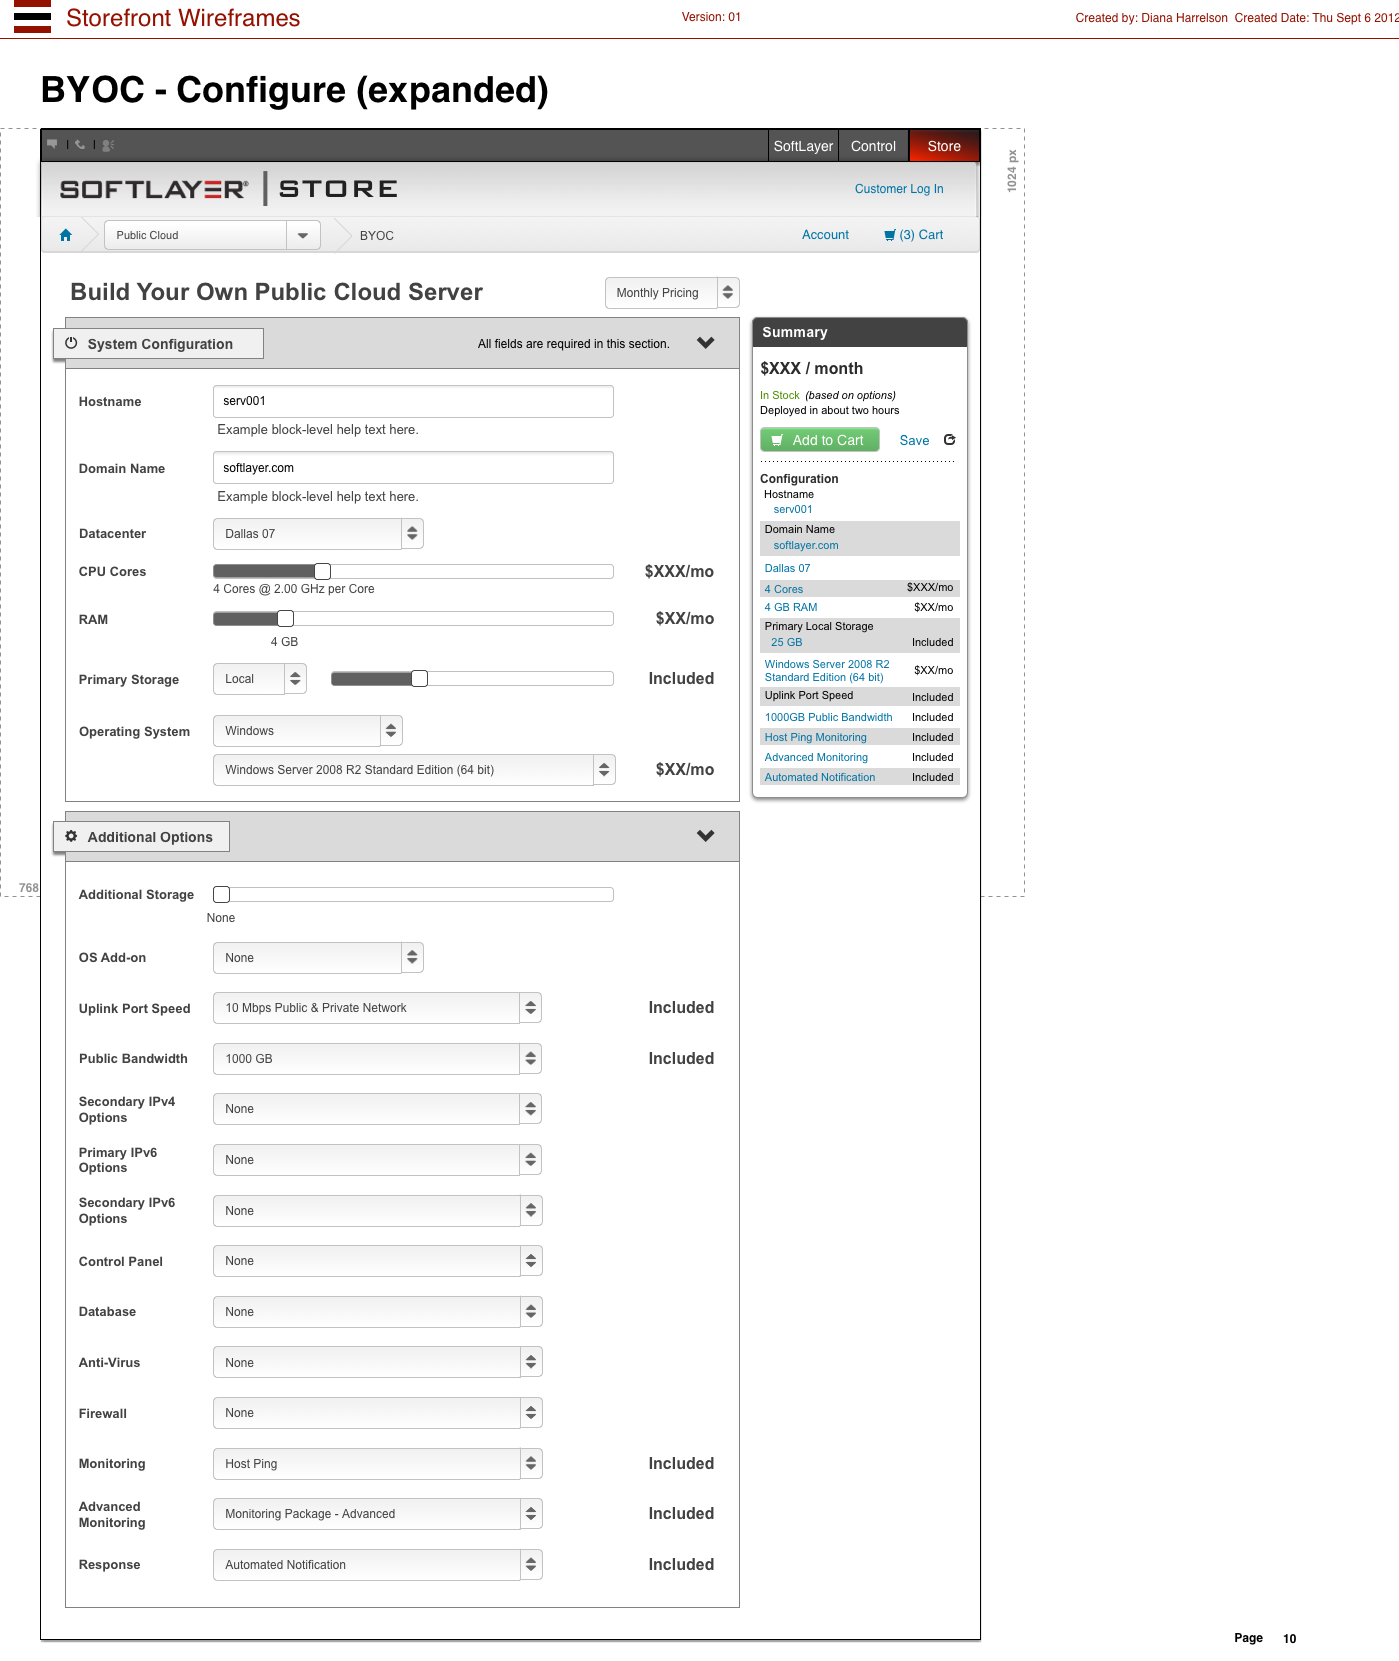Image resolution: width=1399 pixels, height=1661 pixels.
Task: Click the SoftLayer Store logo
Action: point(228,189)
